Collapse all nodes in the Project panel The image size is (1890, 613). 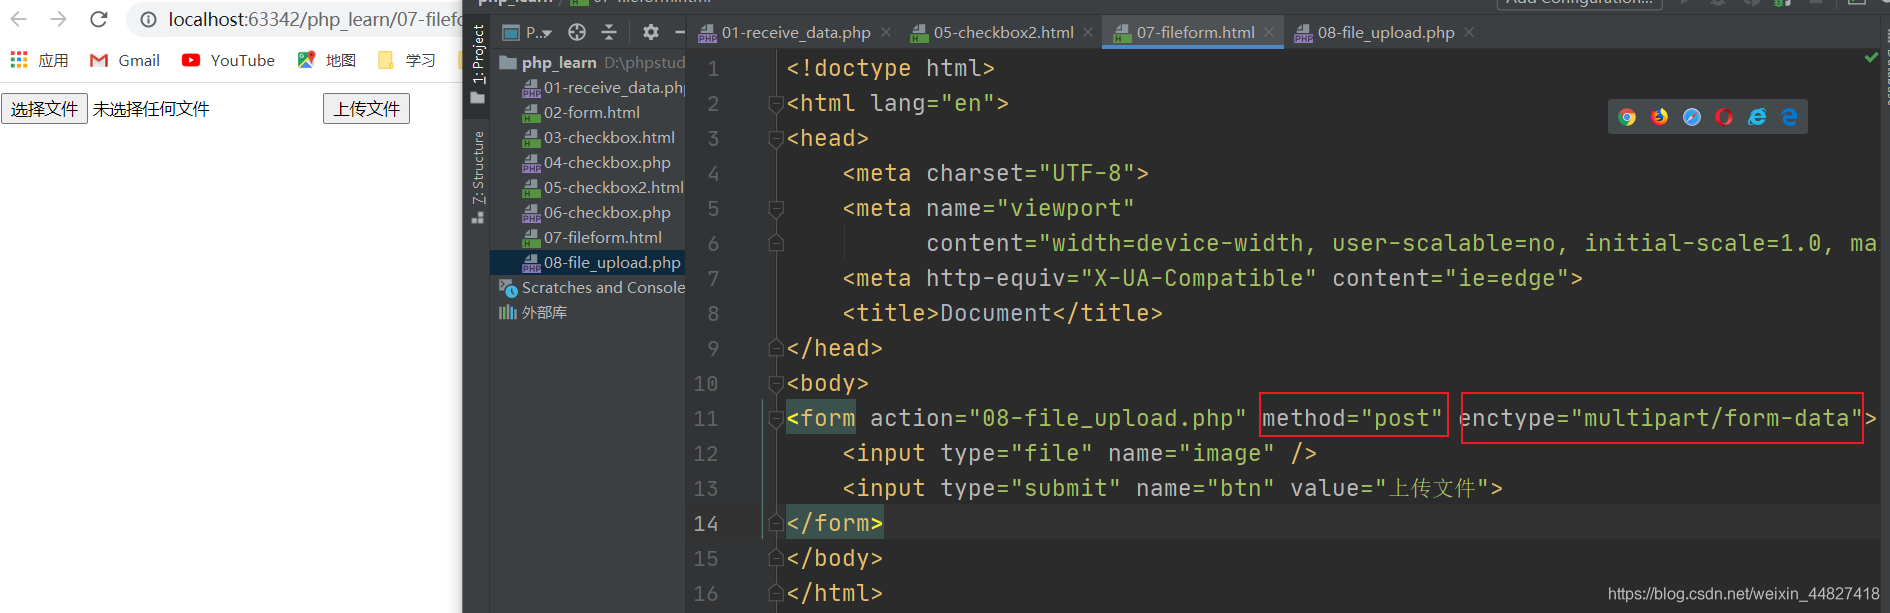pos(609,32)
